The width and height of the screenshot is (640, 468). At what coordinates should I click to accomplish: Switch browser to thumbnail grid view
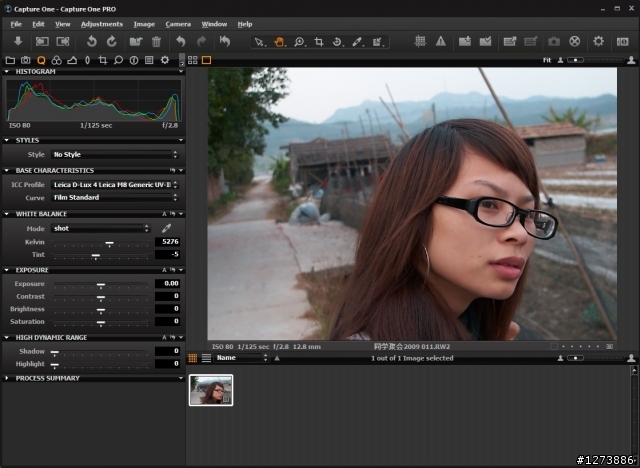point(193,358)
